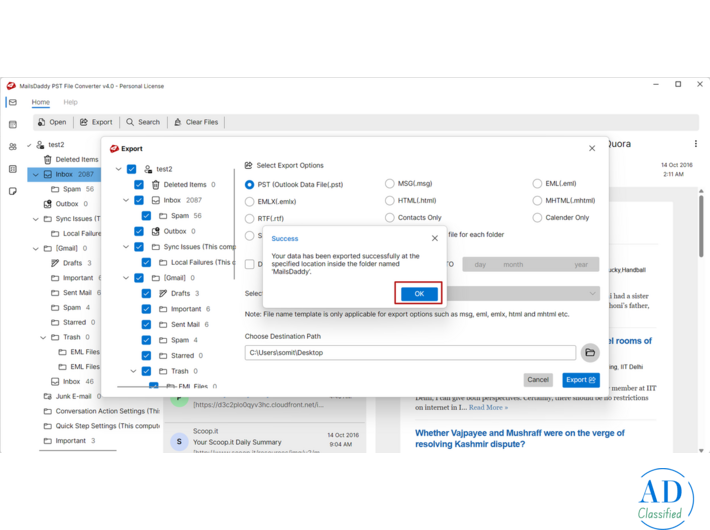
Task: Collapse Inbox node in Export tree
Action: [126, 200]
